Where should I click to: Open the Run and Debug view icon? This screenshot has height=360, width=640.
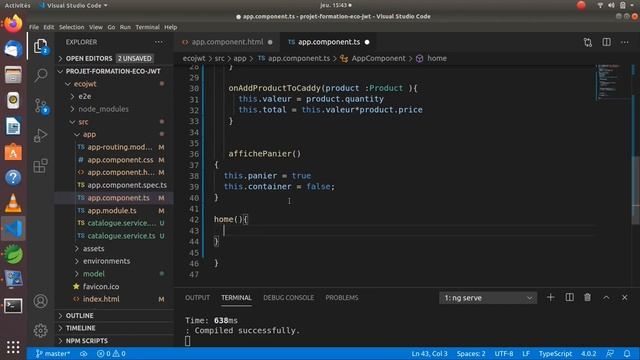[40, 136]
